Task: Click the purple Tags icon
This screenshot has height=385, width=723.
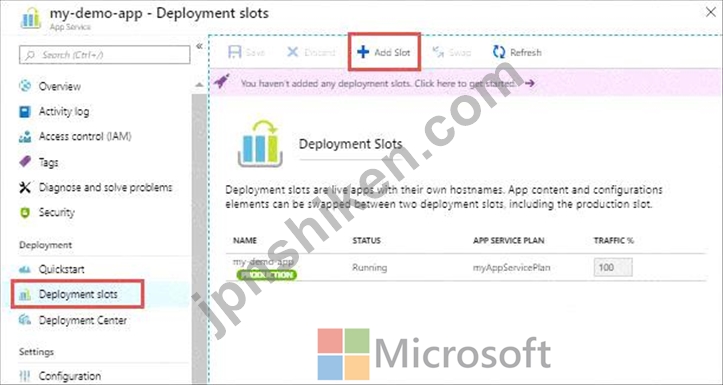Action: point(25,162)
